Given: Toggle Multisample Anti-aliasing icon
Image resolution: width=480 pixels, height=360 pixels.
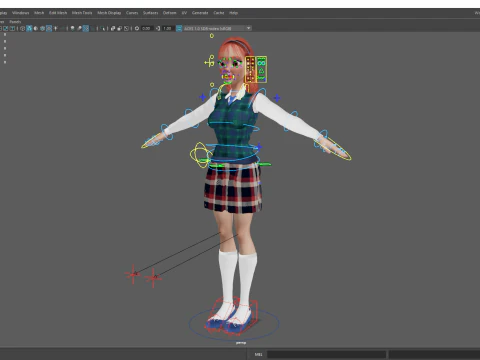Looking at the screenshot, I should [86, 28].
